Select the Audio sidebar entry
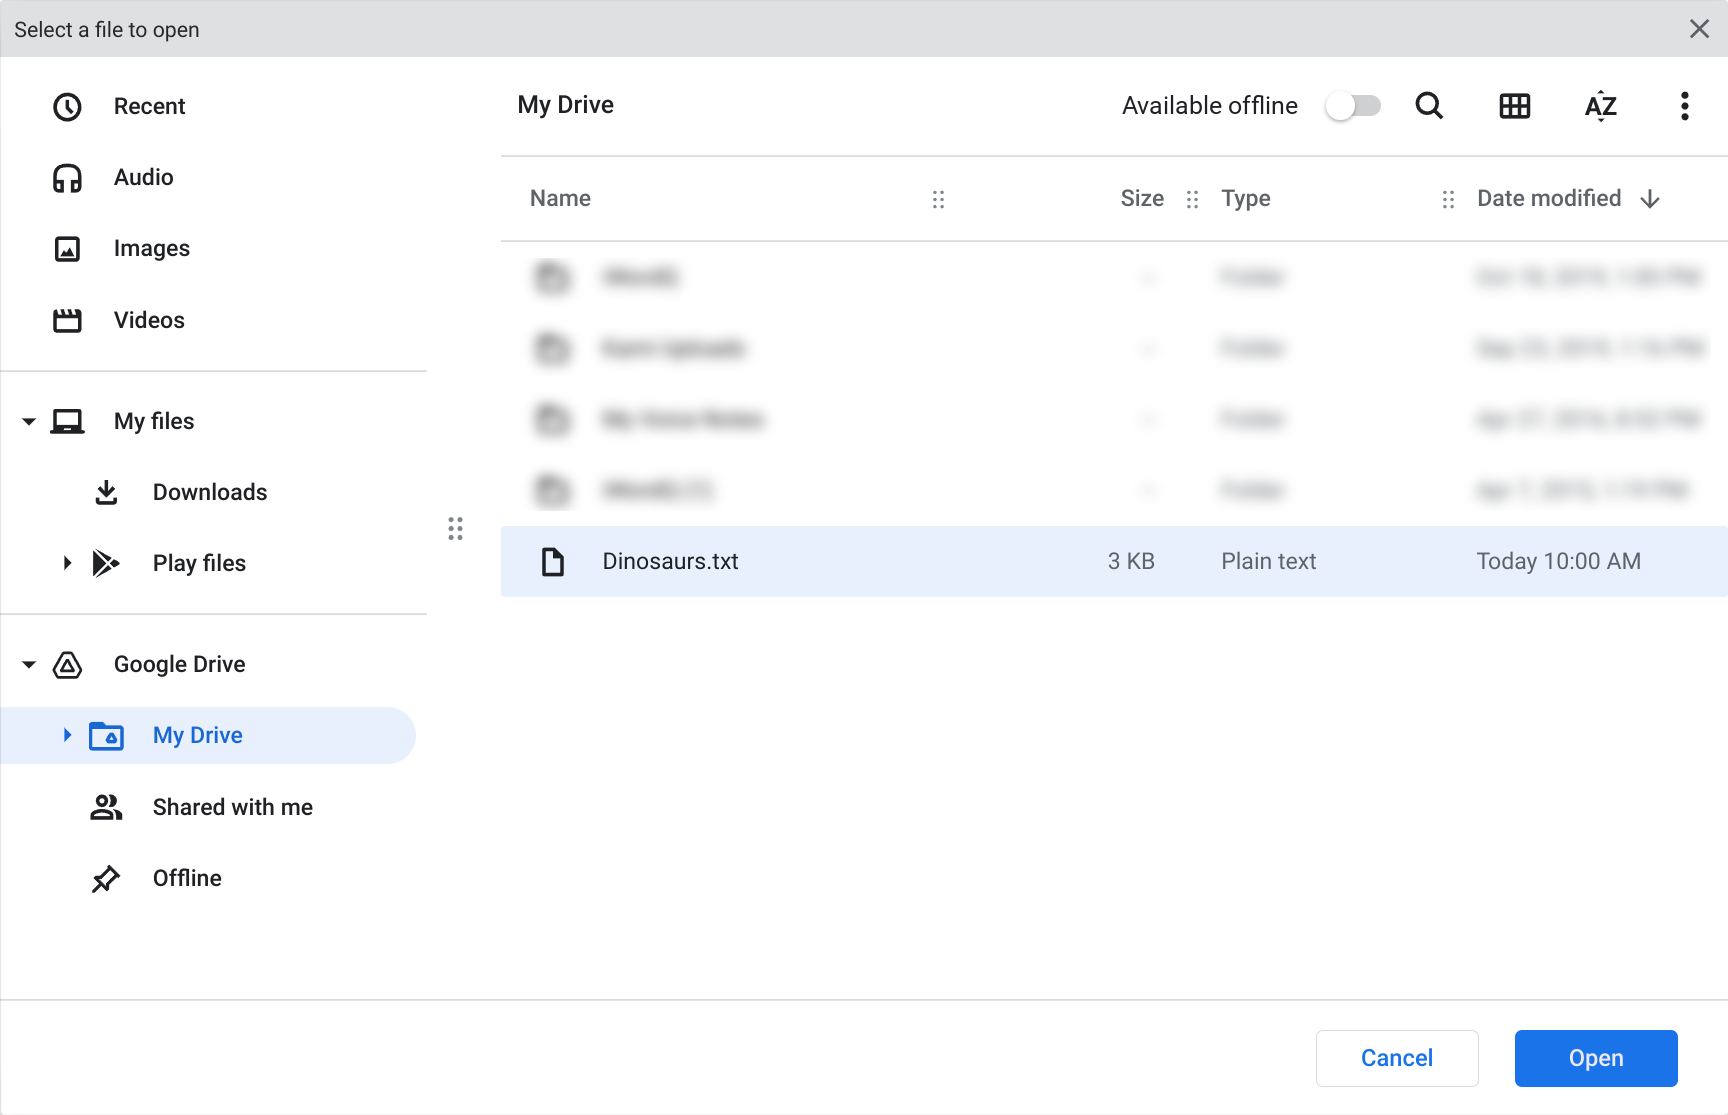1728x1115 pixels. click(144, 178)
